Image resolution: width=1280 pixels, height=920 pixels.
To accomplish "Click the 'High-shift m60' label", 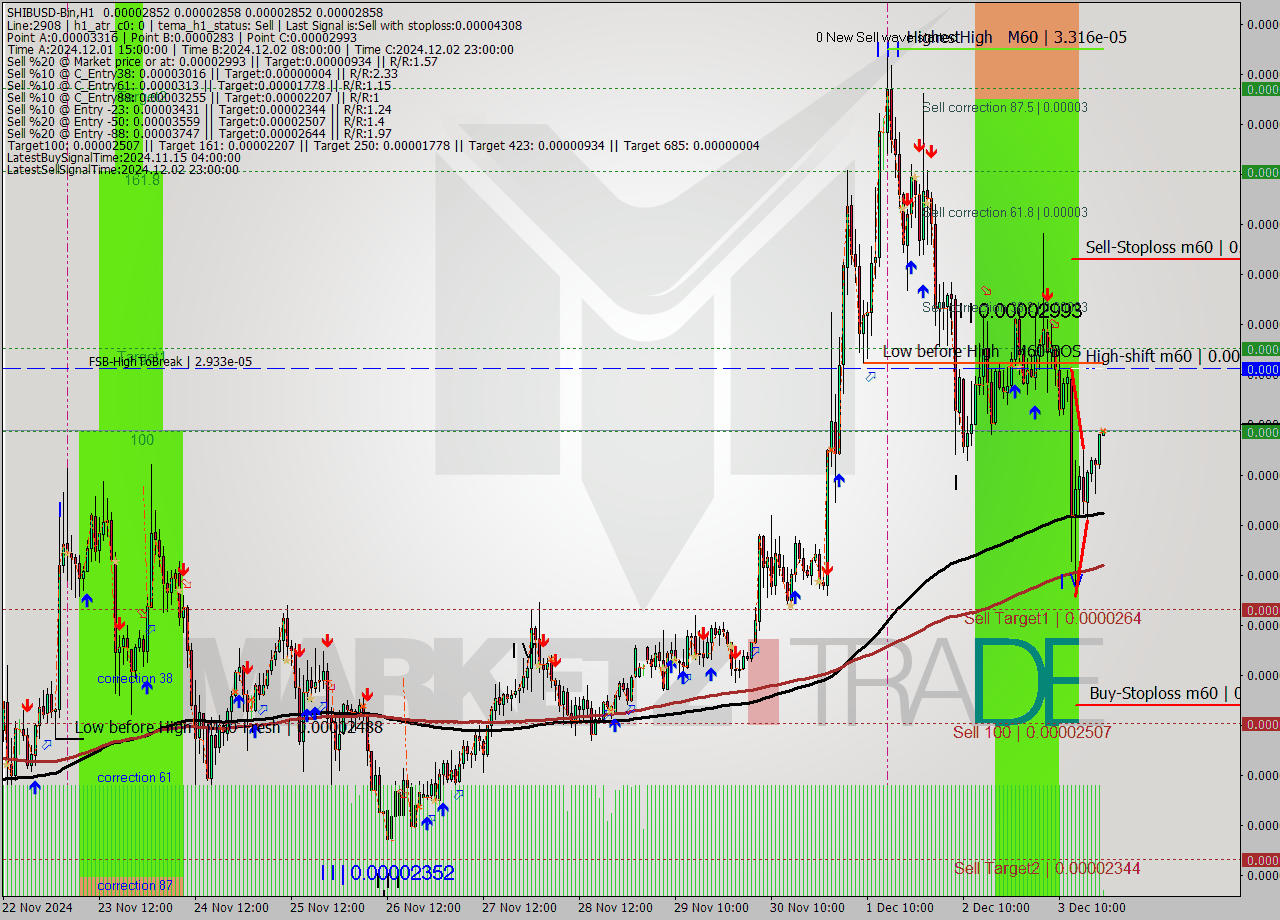I will tap(1162, 356).
